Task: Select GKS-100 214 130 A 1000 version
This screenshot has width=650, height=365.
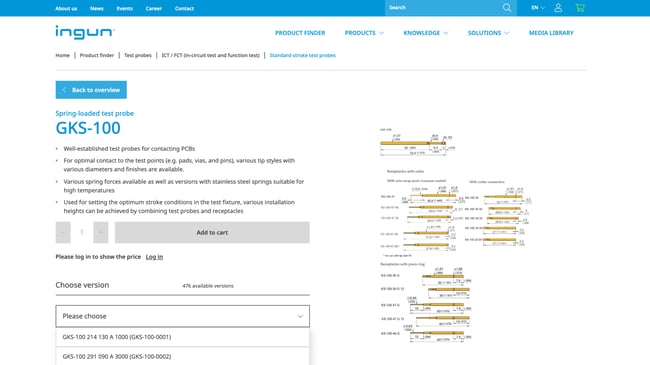Action: point(182,337)
